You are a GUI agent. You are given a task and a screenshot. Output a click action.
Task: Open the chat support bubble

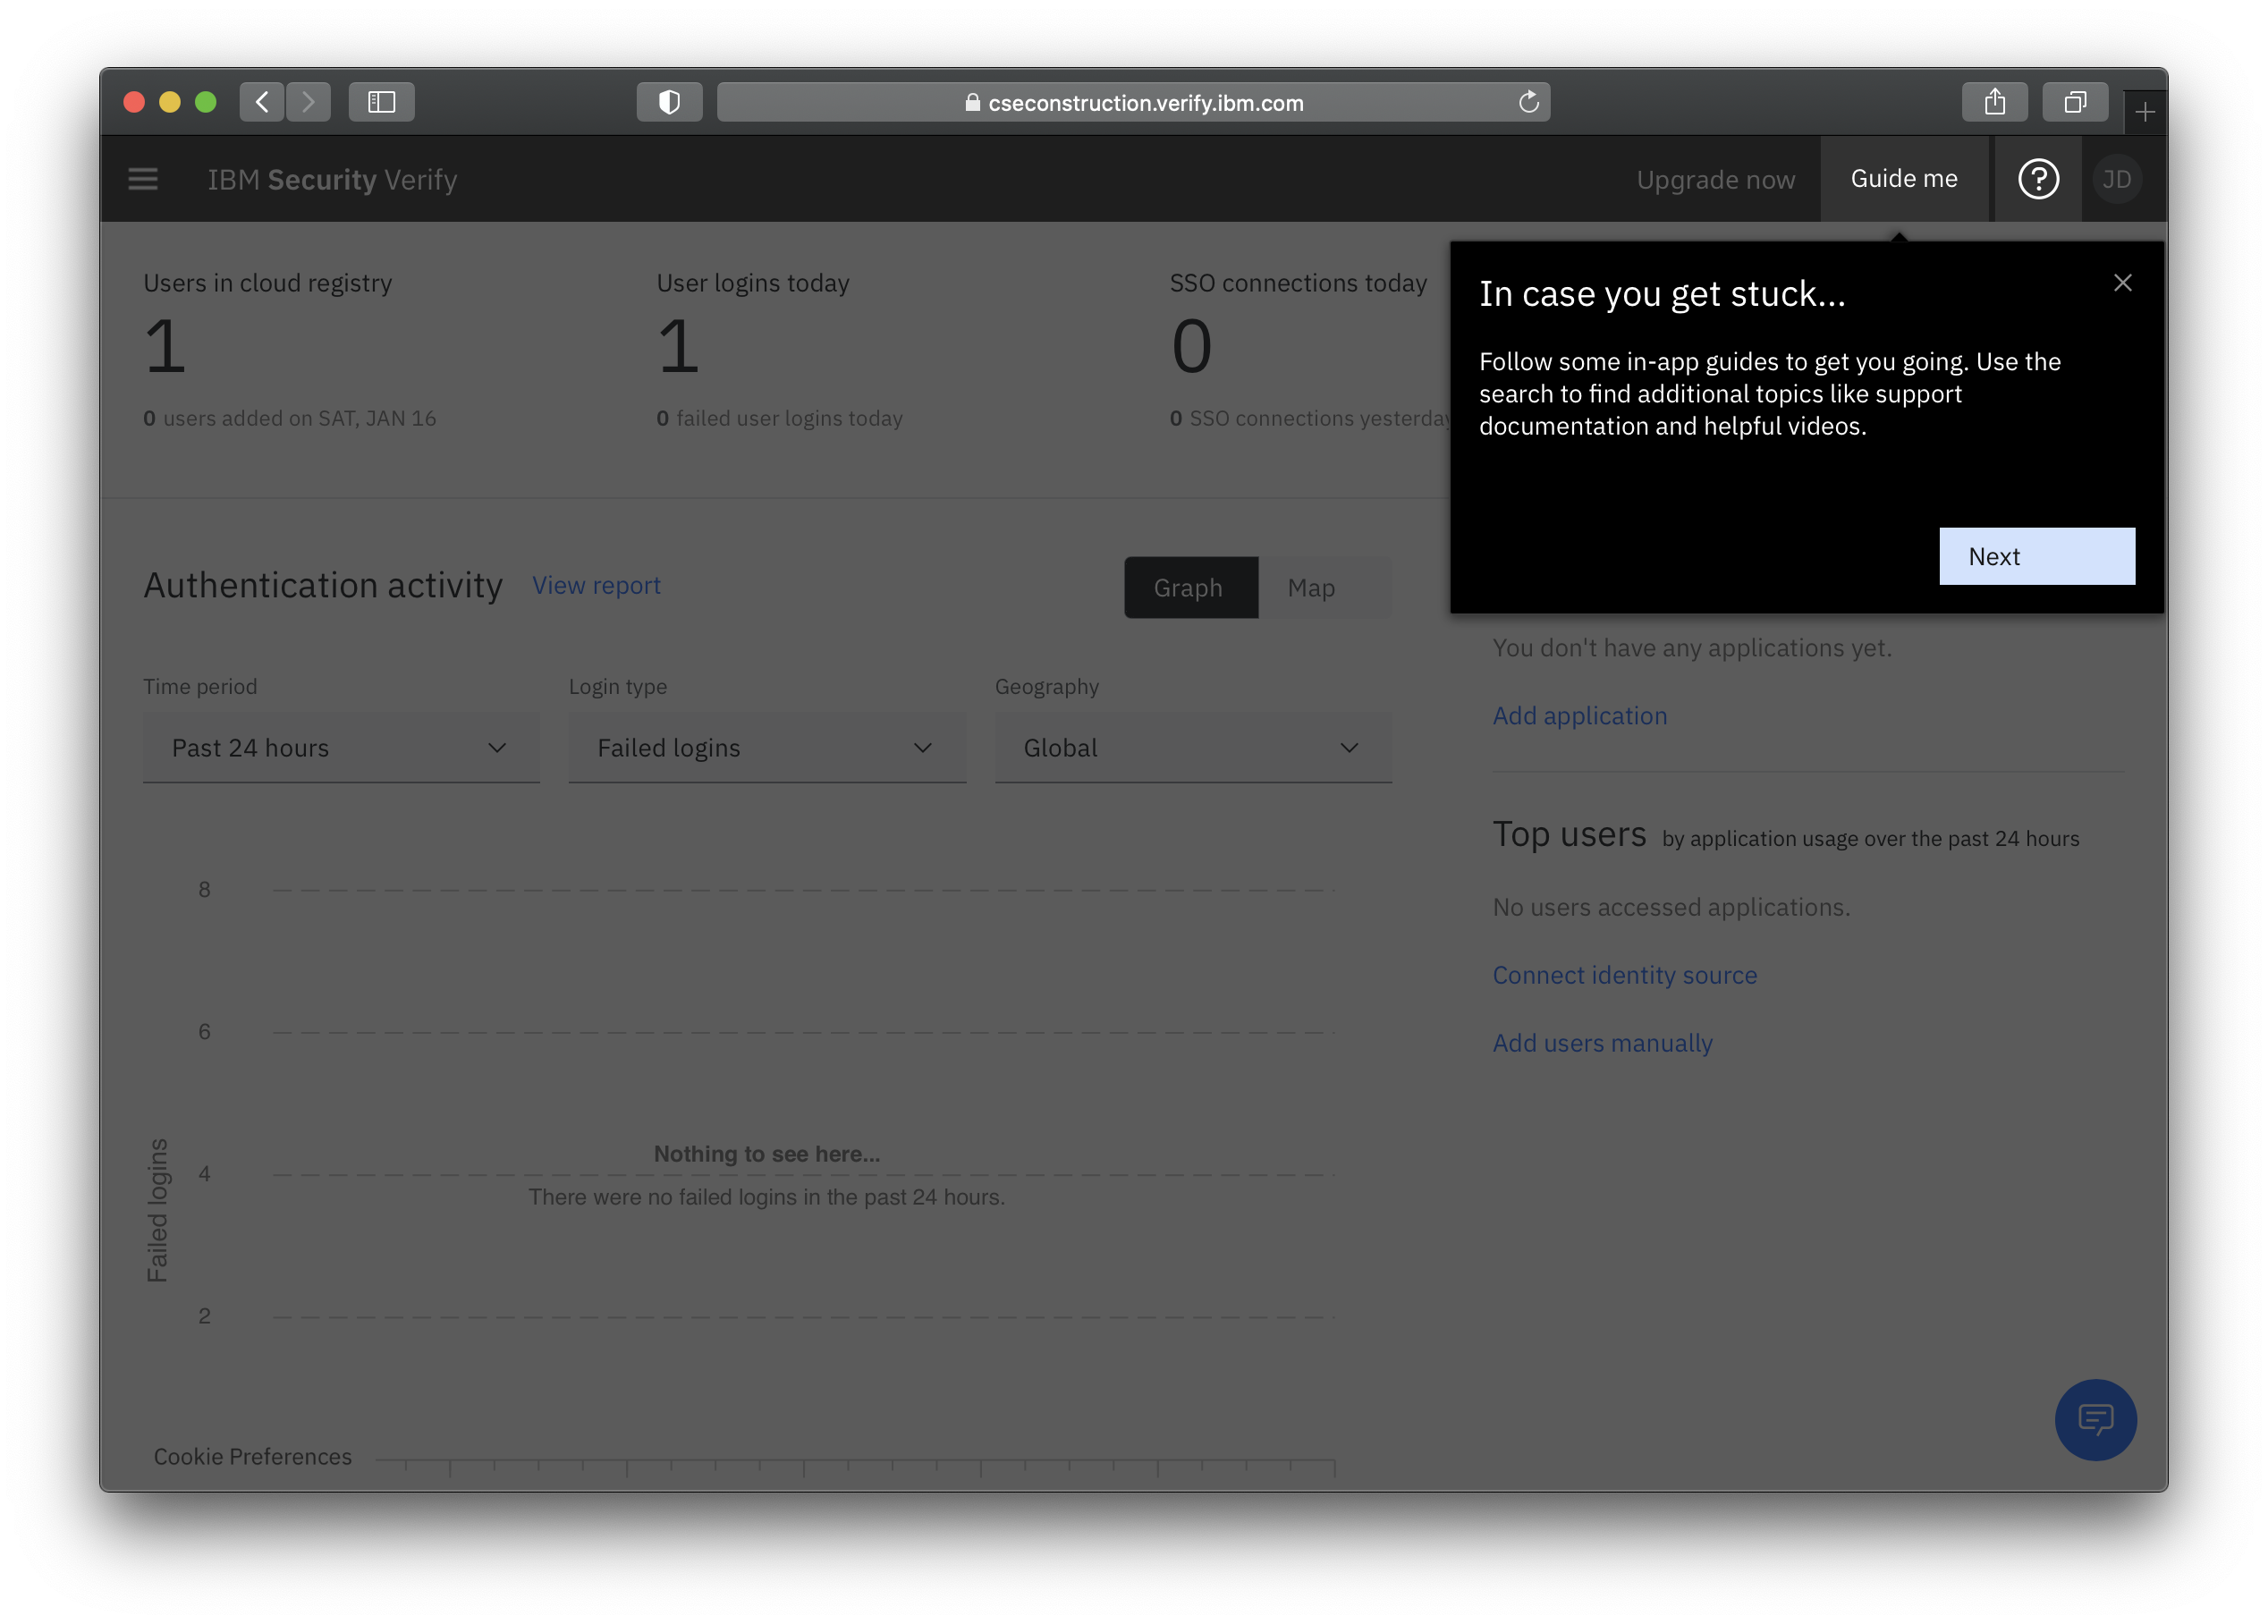click(x=2095, y=1419)
